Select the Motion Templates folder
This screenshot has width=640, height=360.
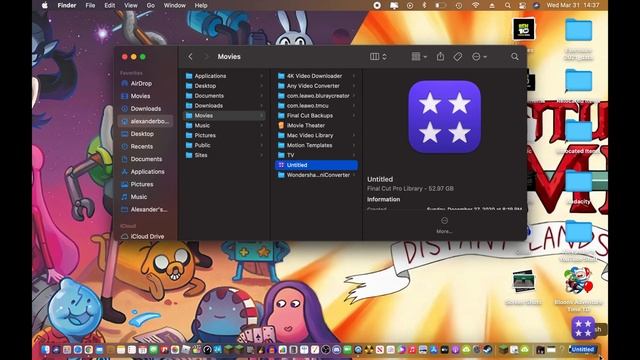click(316, 145)
